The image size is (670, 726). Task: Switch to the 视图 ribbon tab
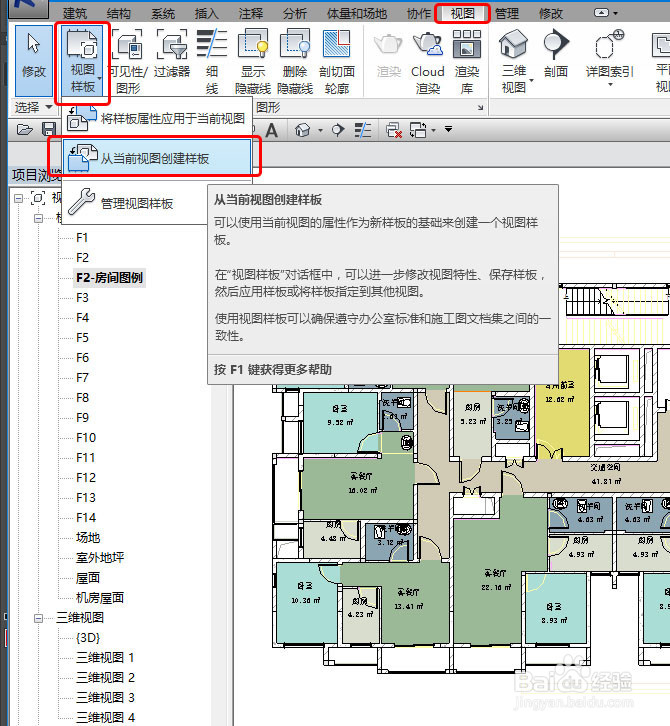click(x=462, y=13)
